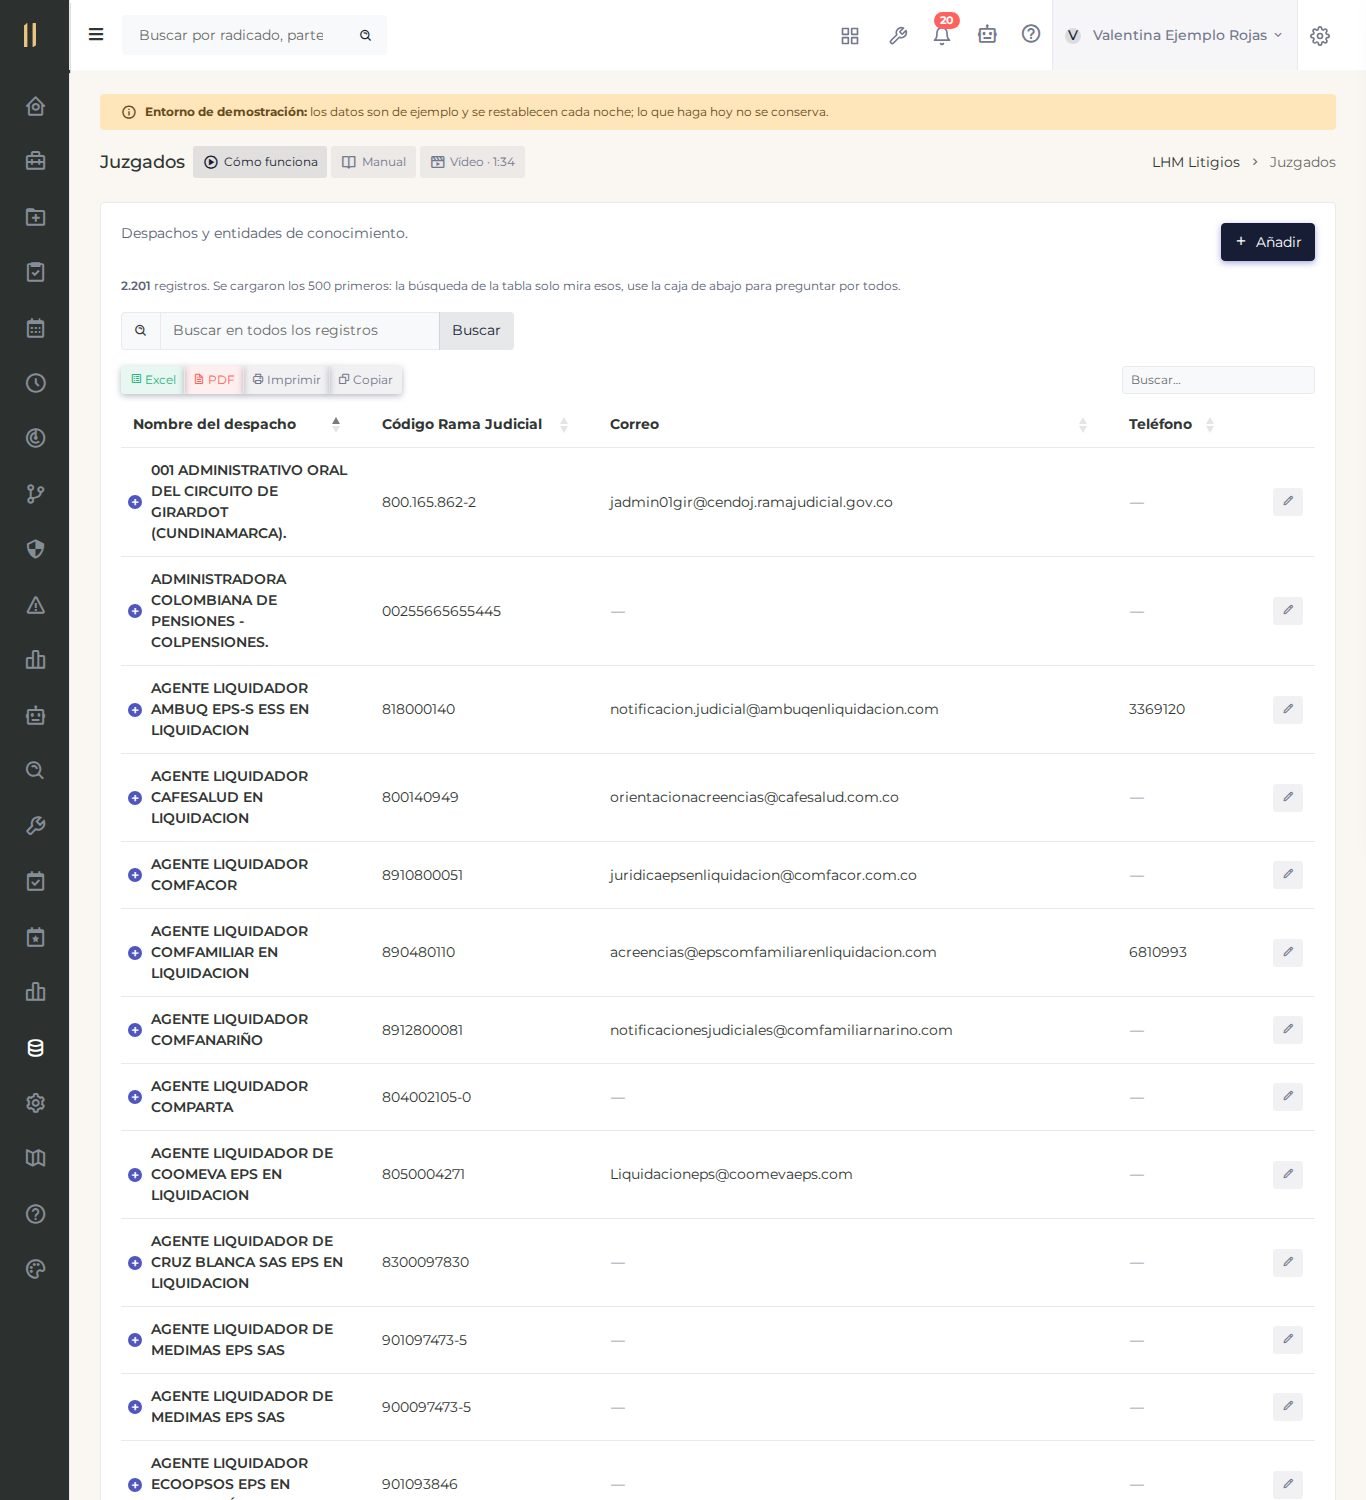This screenshot has width=1366, height=1500.
Task: Open the apps grid icon in header
Action: coord(850,35)
